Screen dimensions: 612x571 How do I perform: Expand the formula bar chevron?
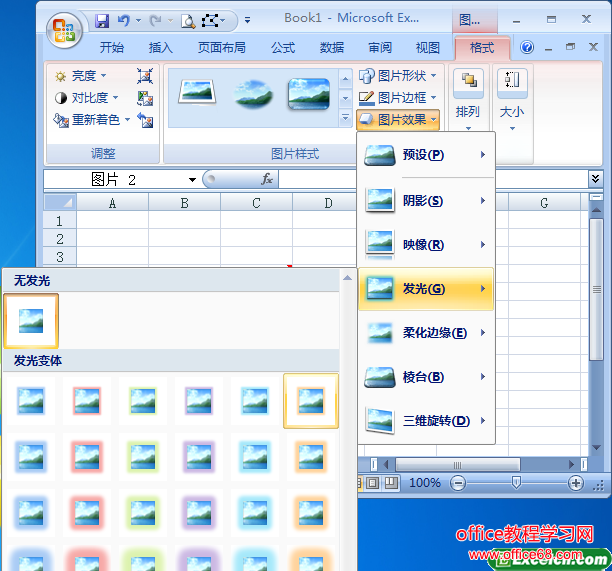596,179
